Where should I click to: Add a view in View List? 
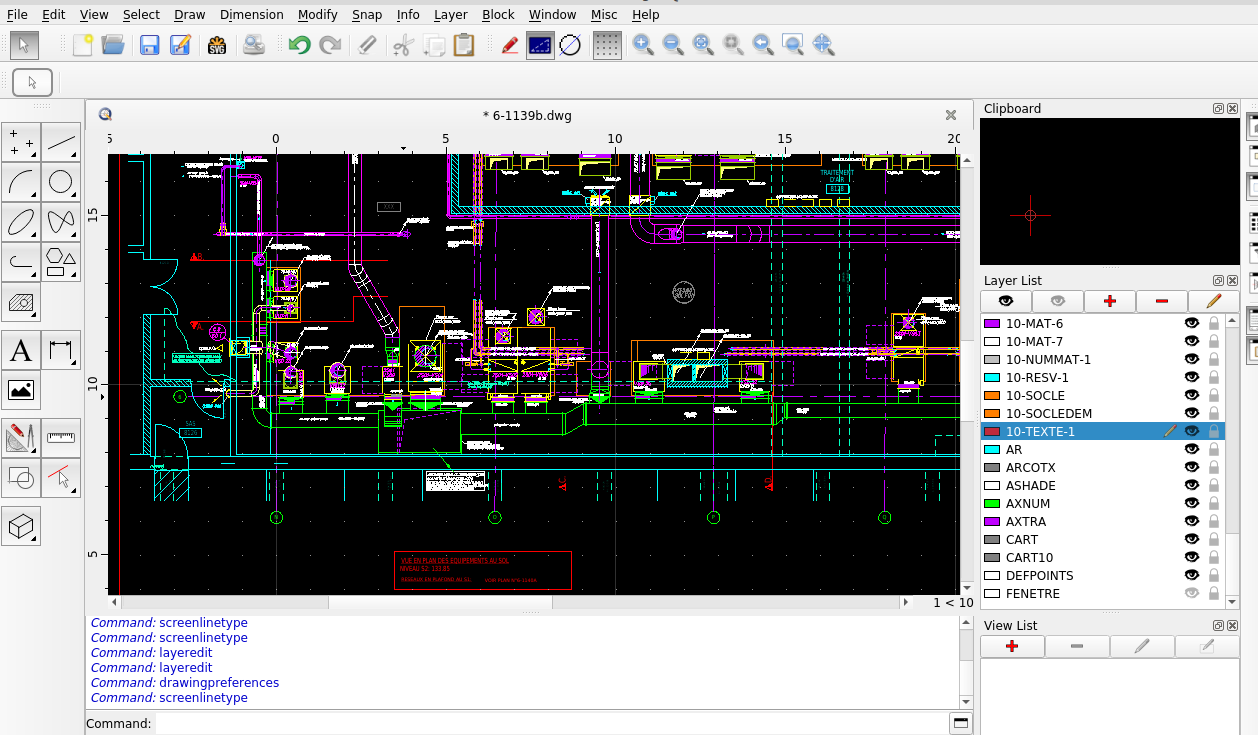pos(1012,647)
